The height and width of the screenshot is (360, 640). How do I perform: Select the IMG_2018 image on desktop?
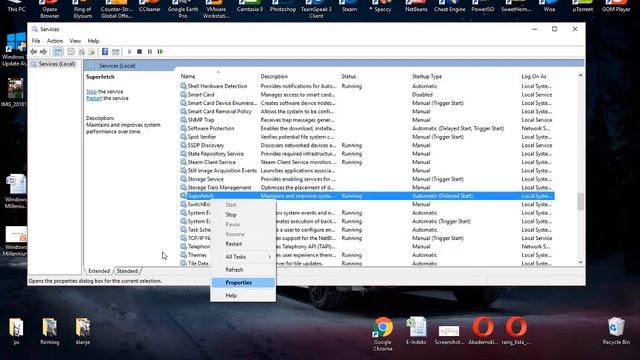(x=15, y=92)
